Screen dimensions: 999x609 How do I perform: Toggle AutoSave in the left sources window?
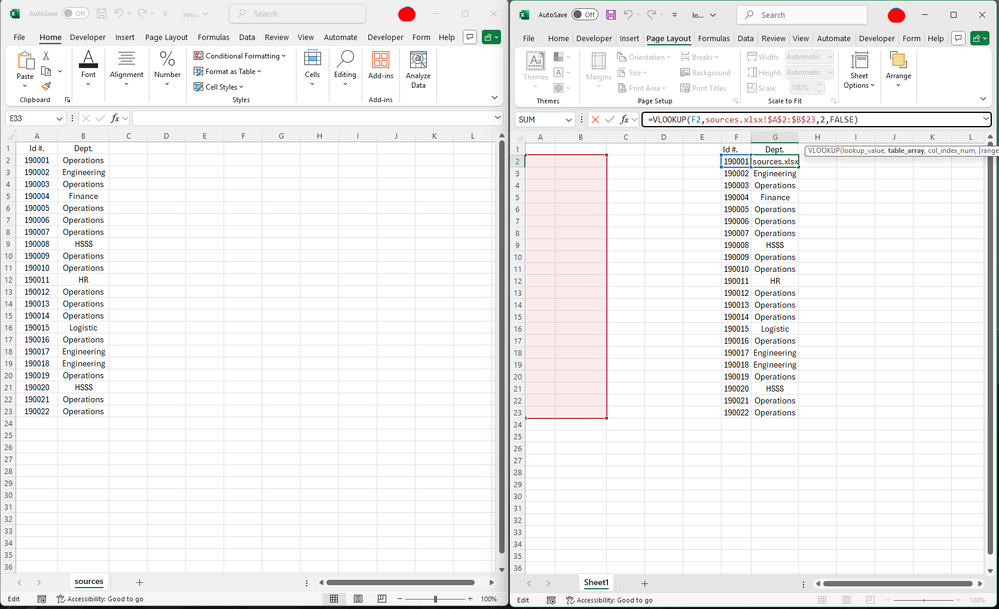pyautogui.click(x=75, y=13)
